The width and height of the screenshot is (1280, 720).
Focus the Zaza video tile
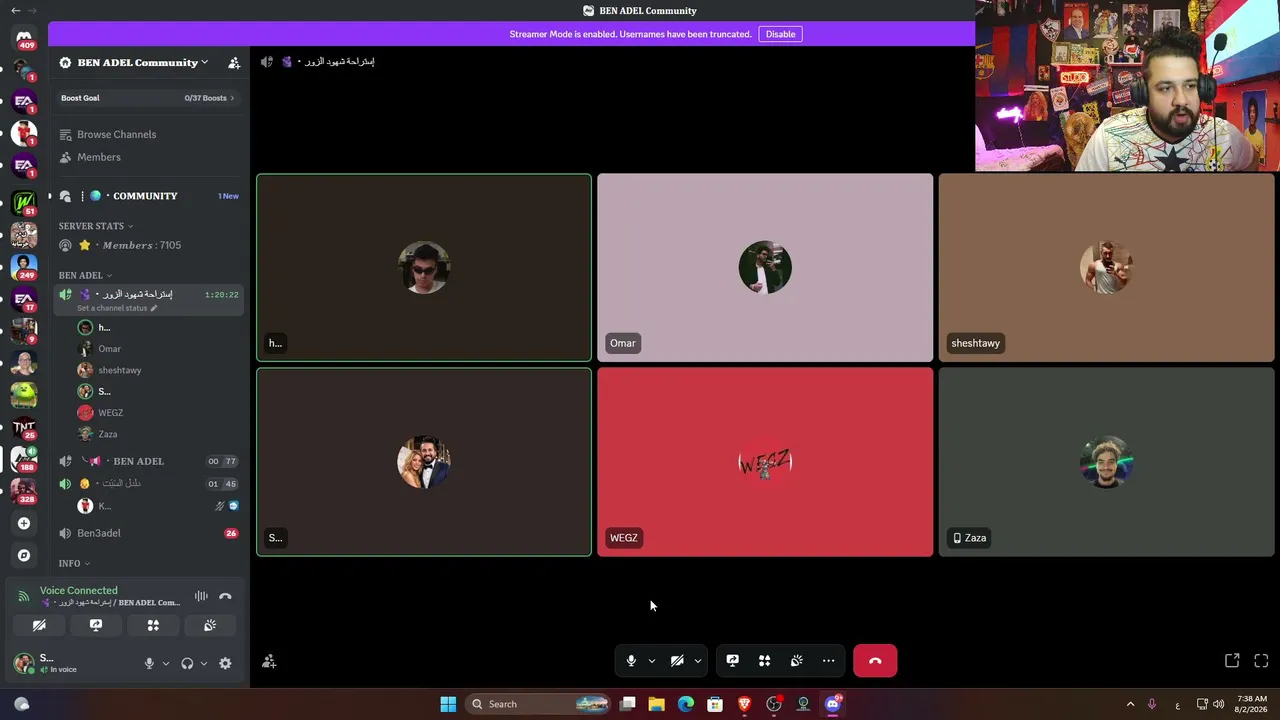pos(1106,462)
